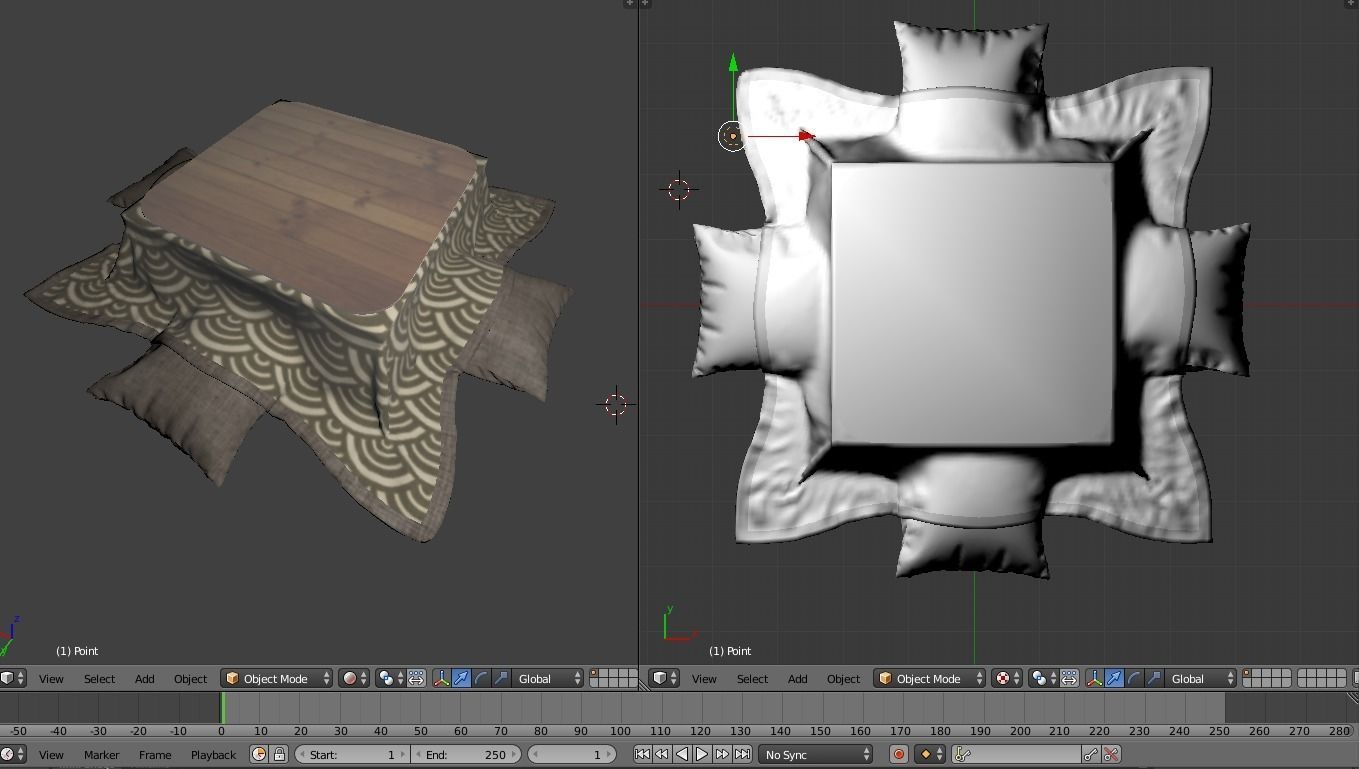Open timeline Playback menu
Viewport: 1359px width, 769px height.
click(x=213, y=754)
